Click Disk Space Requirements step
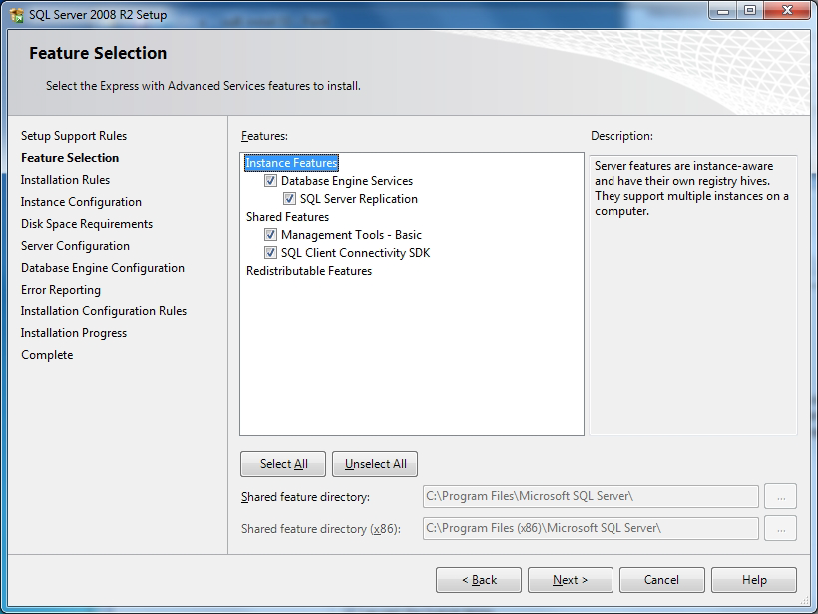Screen dimensions: 818x614 [x=87, y=224]
